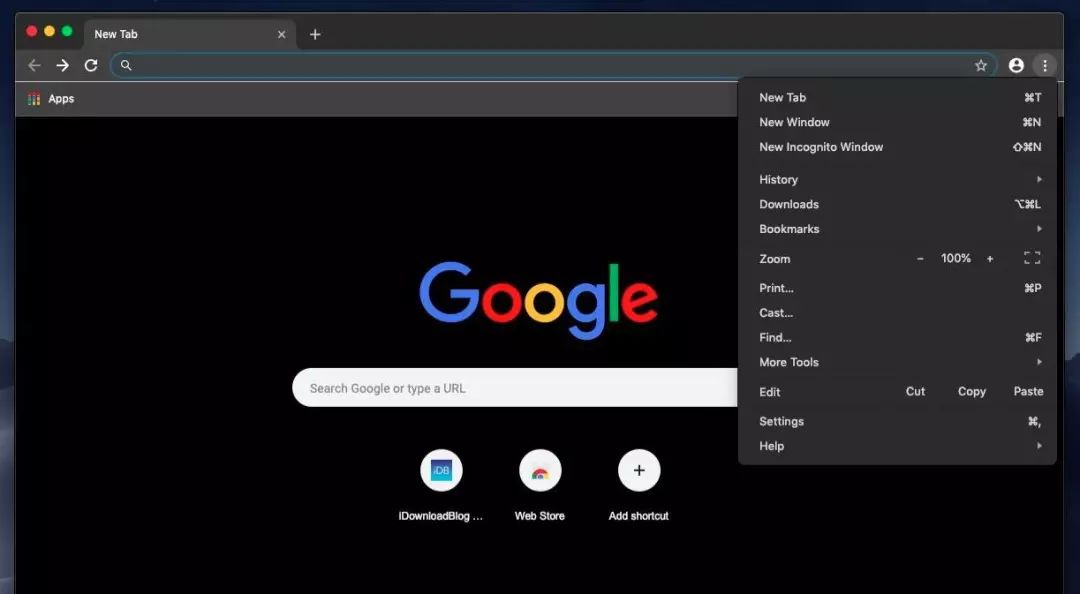
Task: Close the three-dot Chrome menu button
Action: tap(1045, 65)
